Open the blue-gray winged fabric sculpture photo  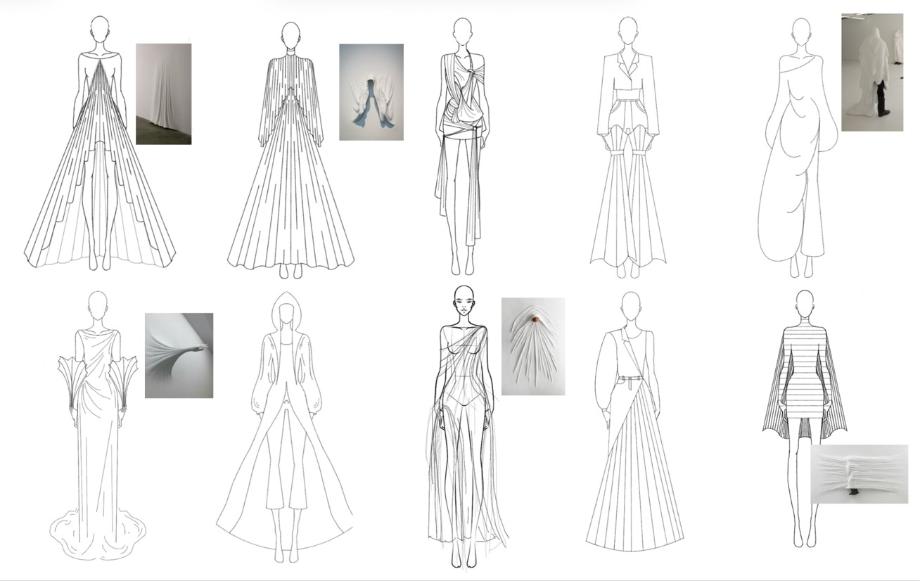pos(371,92)
